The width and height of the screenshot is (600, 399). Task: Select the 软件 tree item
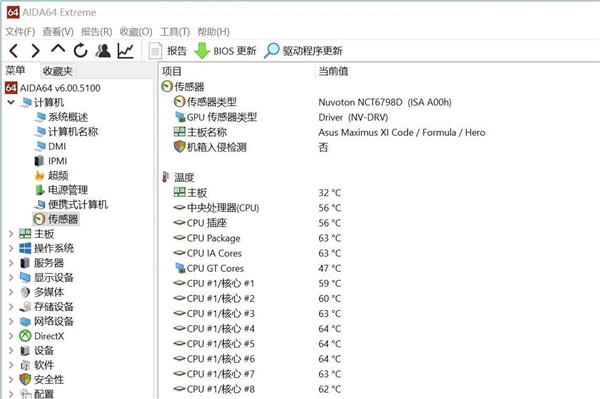pos(44,365)
